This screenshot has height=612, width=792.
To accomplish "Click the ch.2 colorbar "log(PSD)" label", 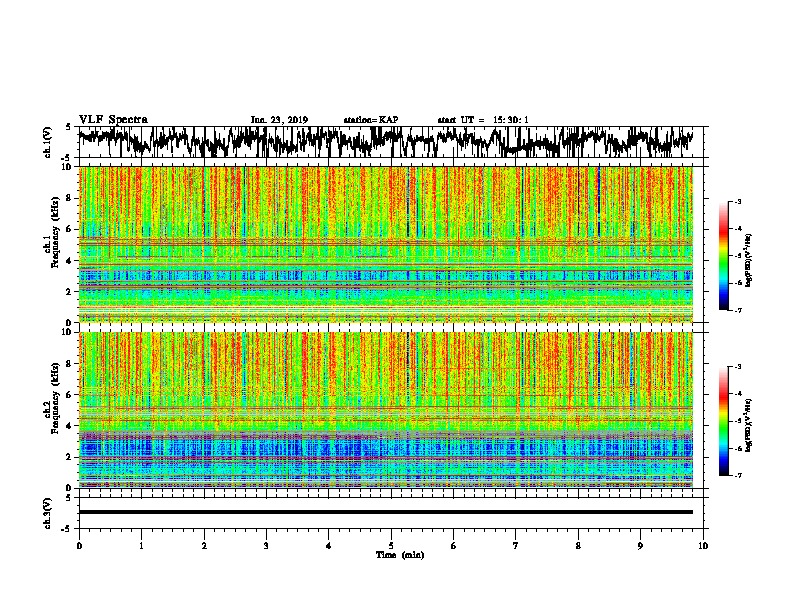I will [748, 425].
